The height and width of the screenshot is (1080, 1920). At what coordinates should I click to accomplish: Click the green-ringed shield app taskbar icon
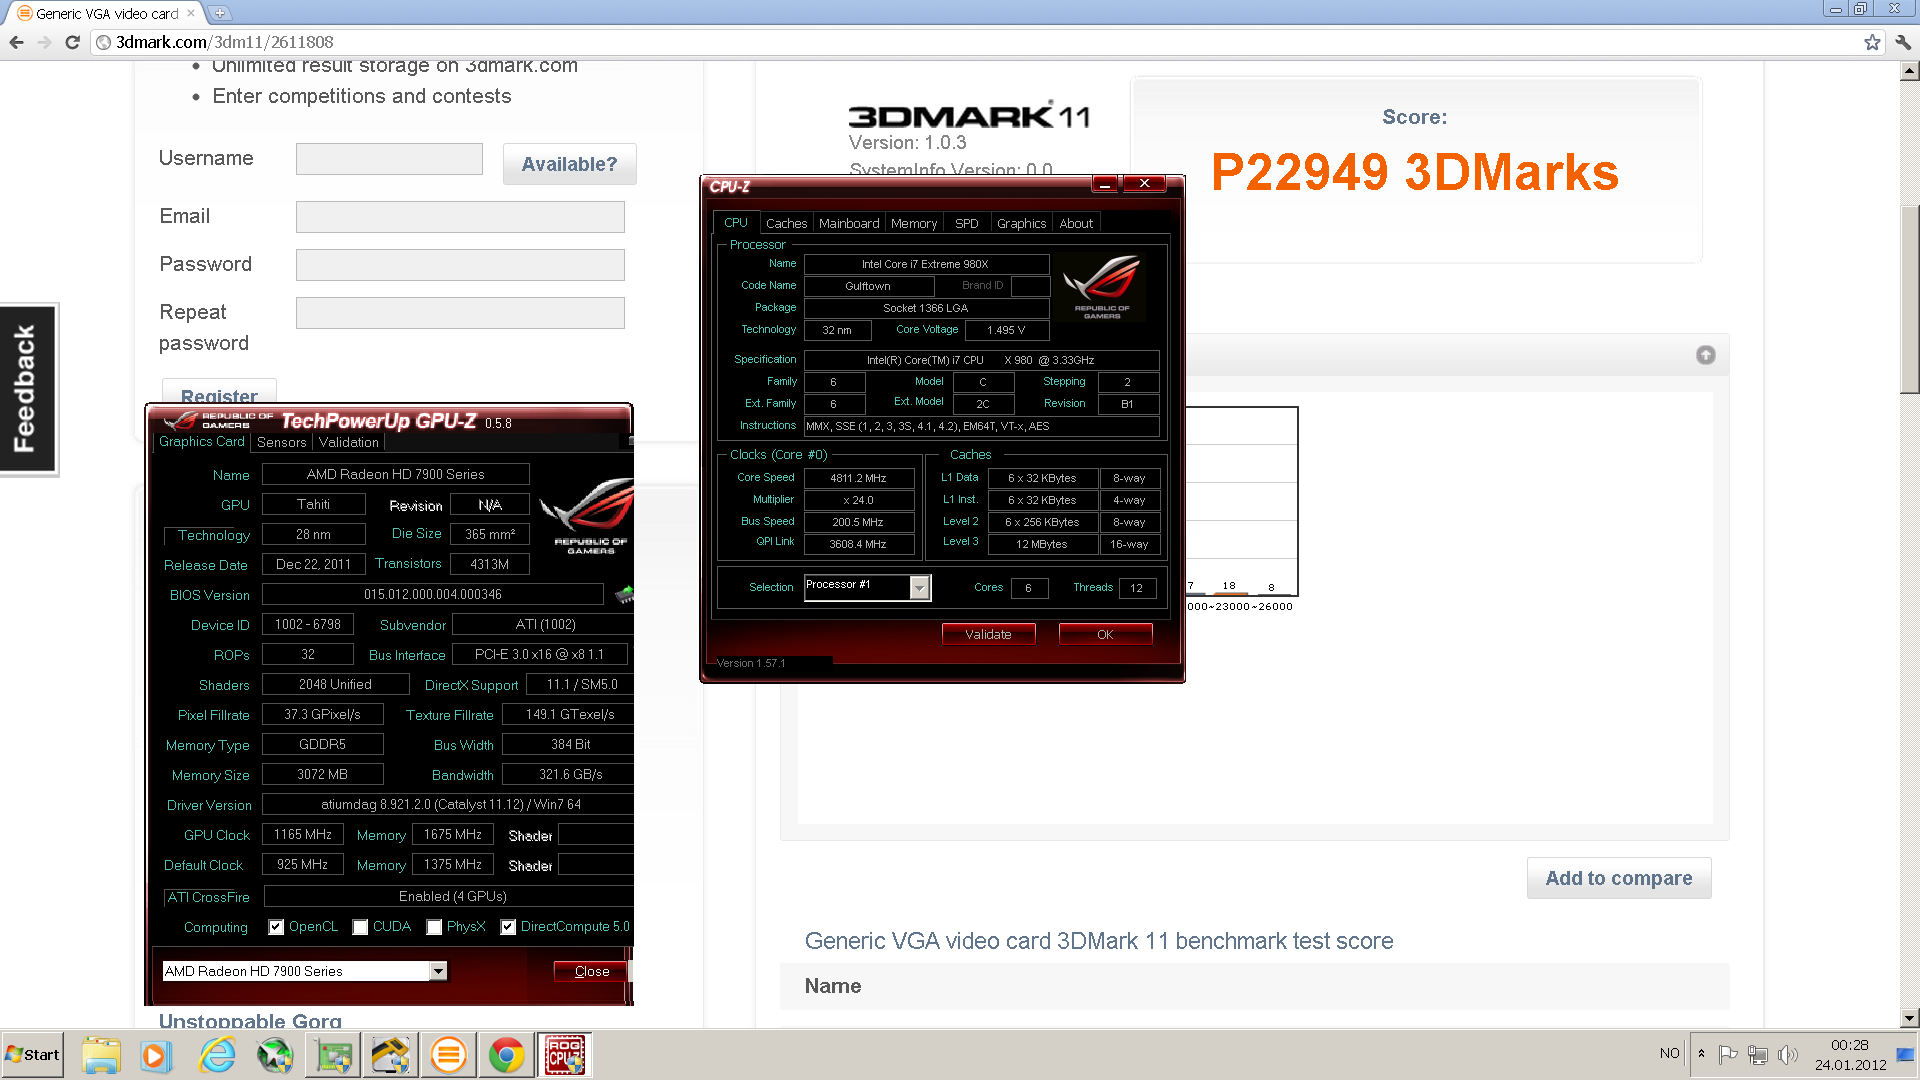pos(274,1055)
